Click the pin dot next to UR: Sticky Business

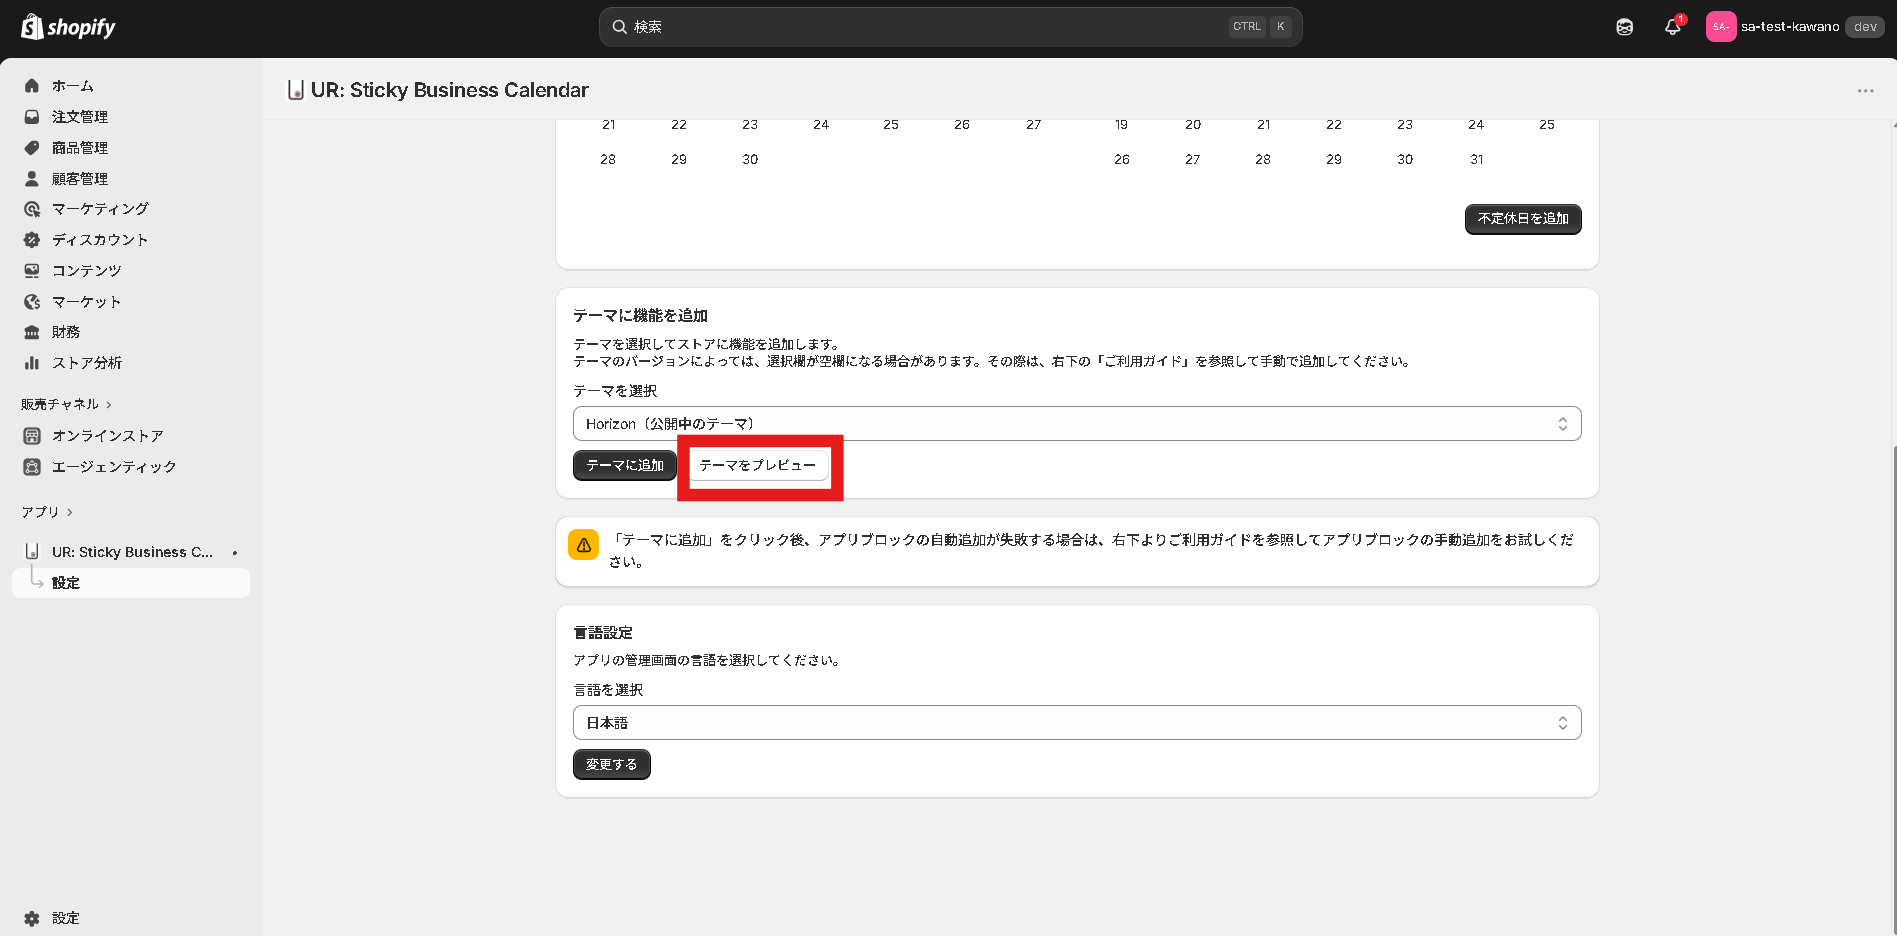235,553
